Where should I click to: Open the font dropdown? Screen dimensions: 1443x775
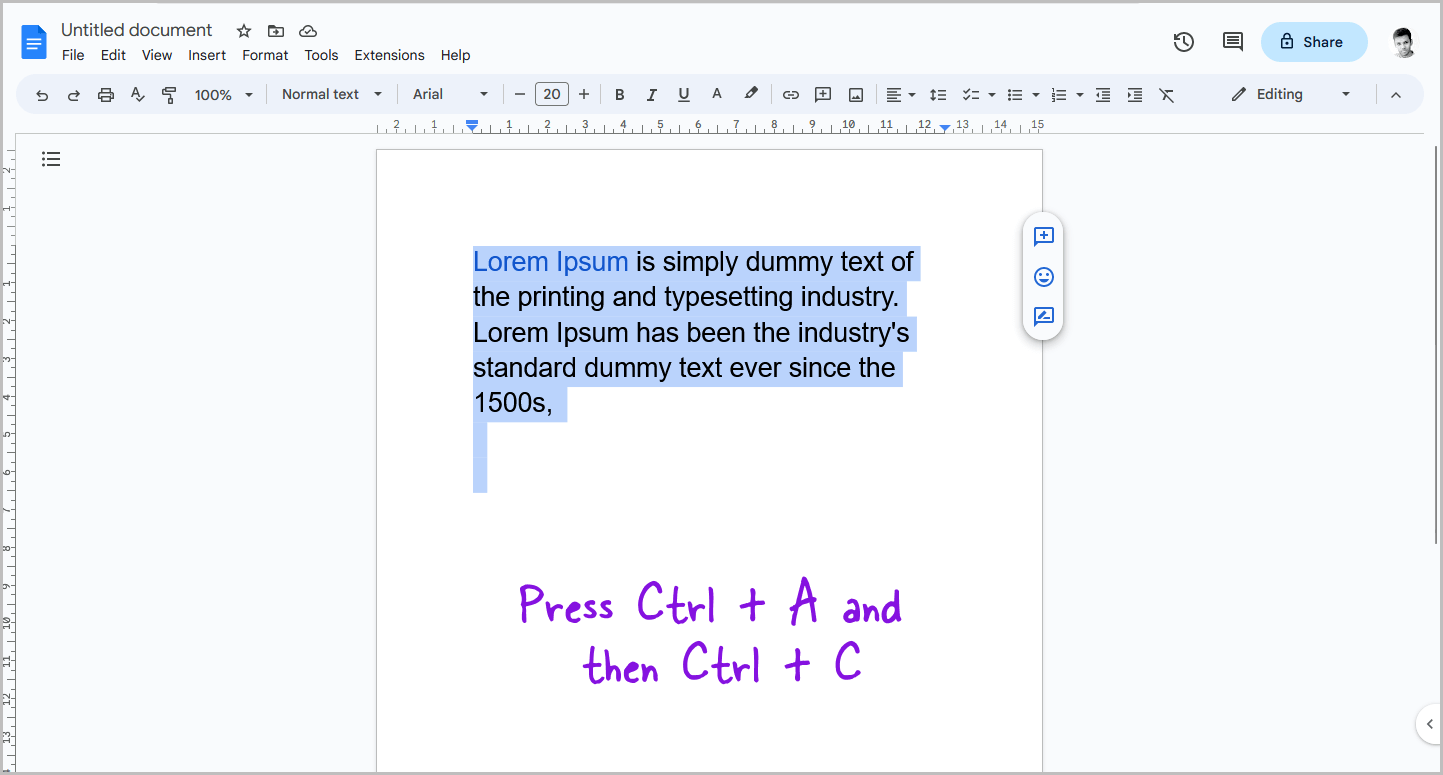[x=448, y=94]
